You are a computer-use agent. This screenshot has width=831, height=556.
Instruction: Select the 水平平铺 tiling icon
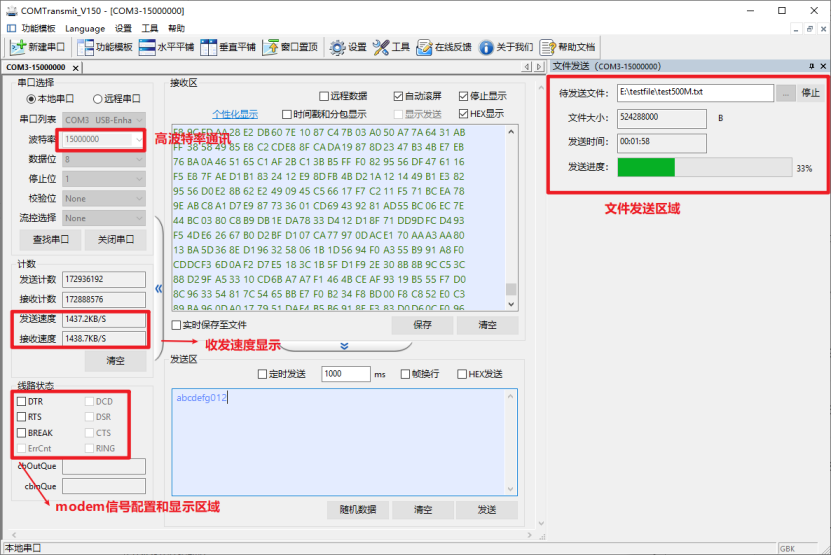(147, 47)
